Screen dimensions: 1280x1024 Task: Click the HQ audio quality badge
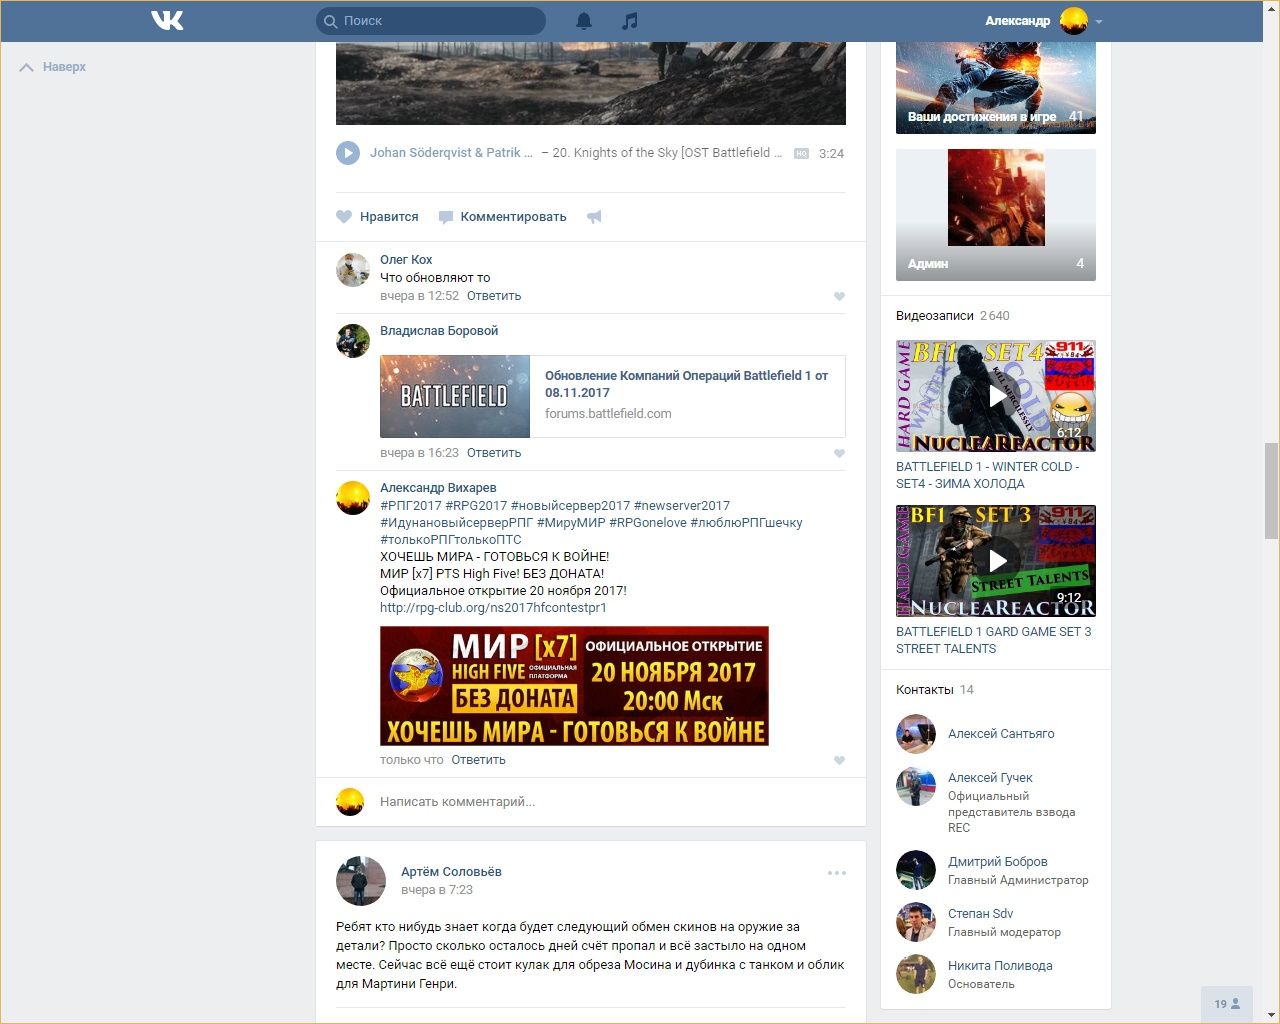tap(801, 154)
